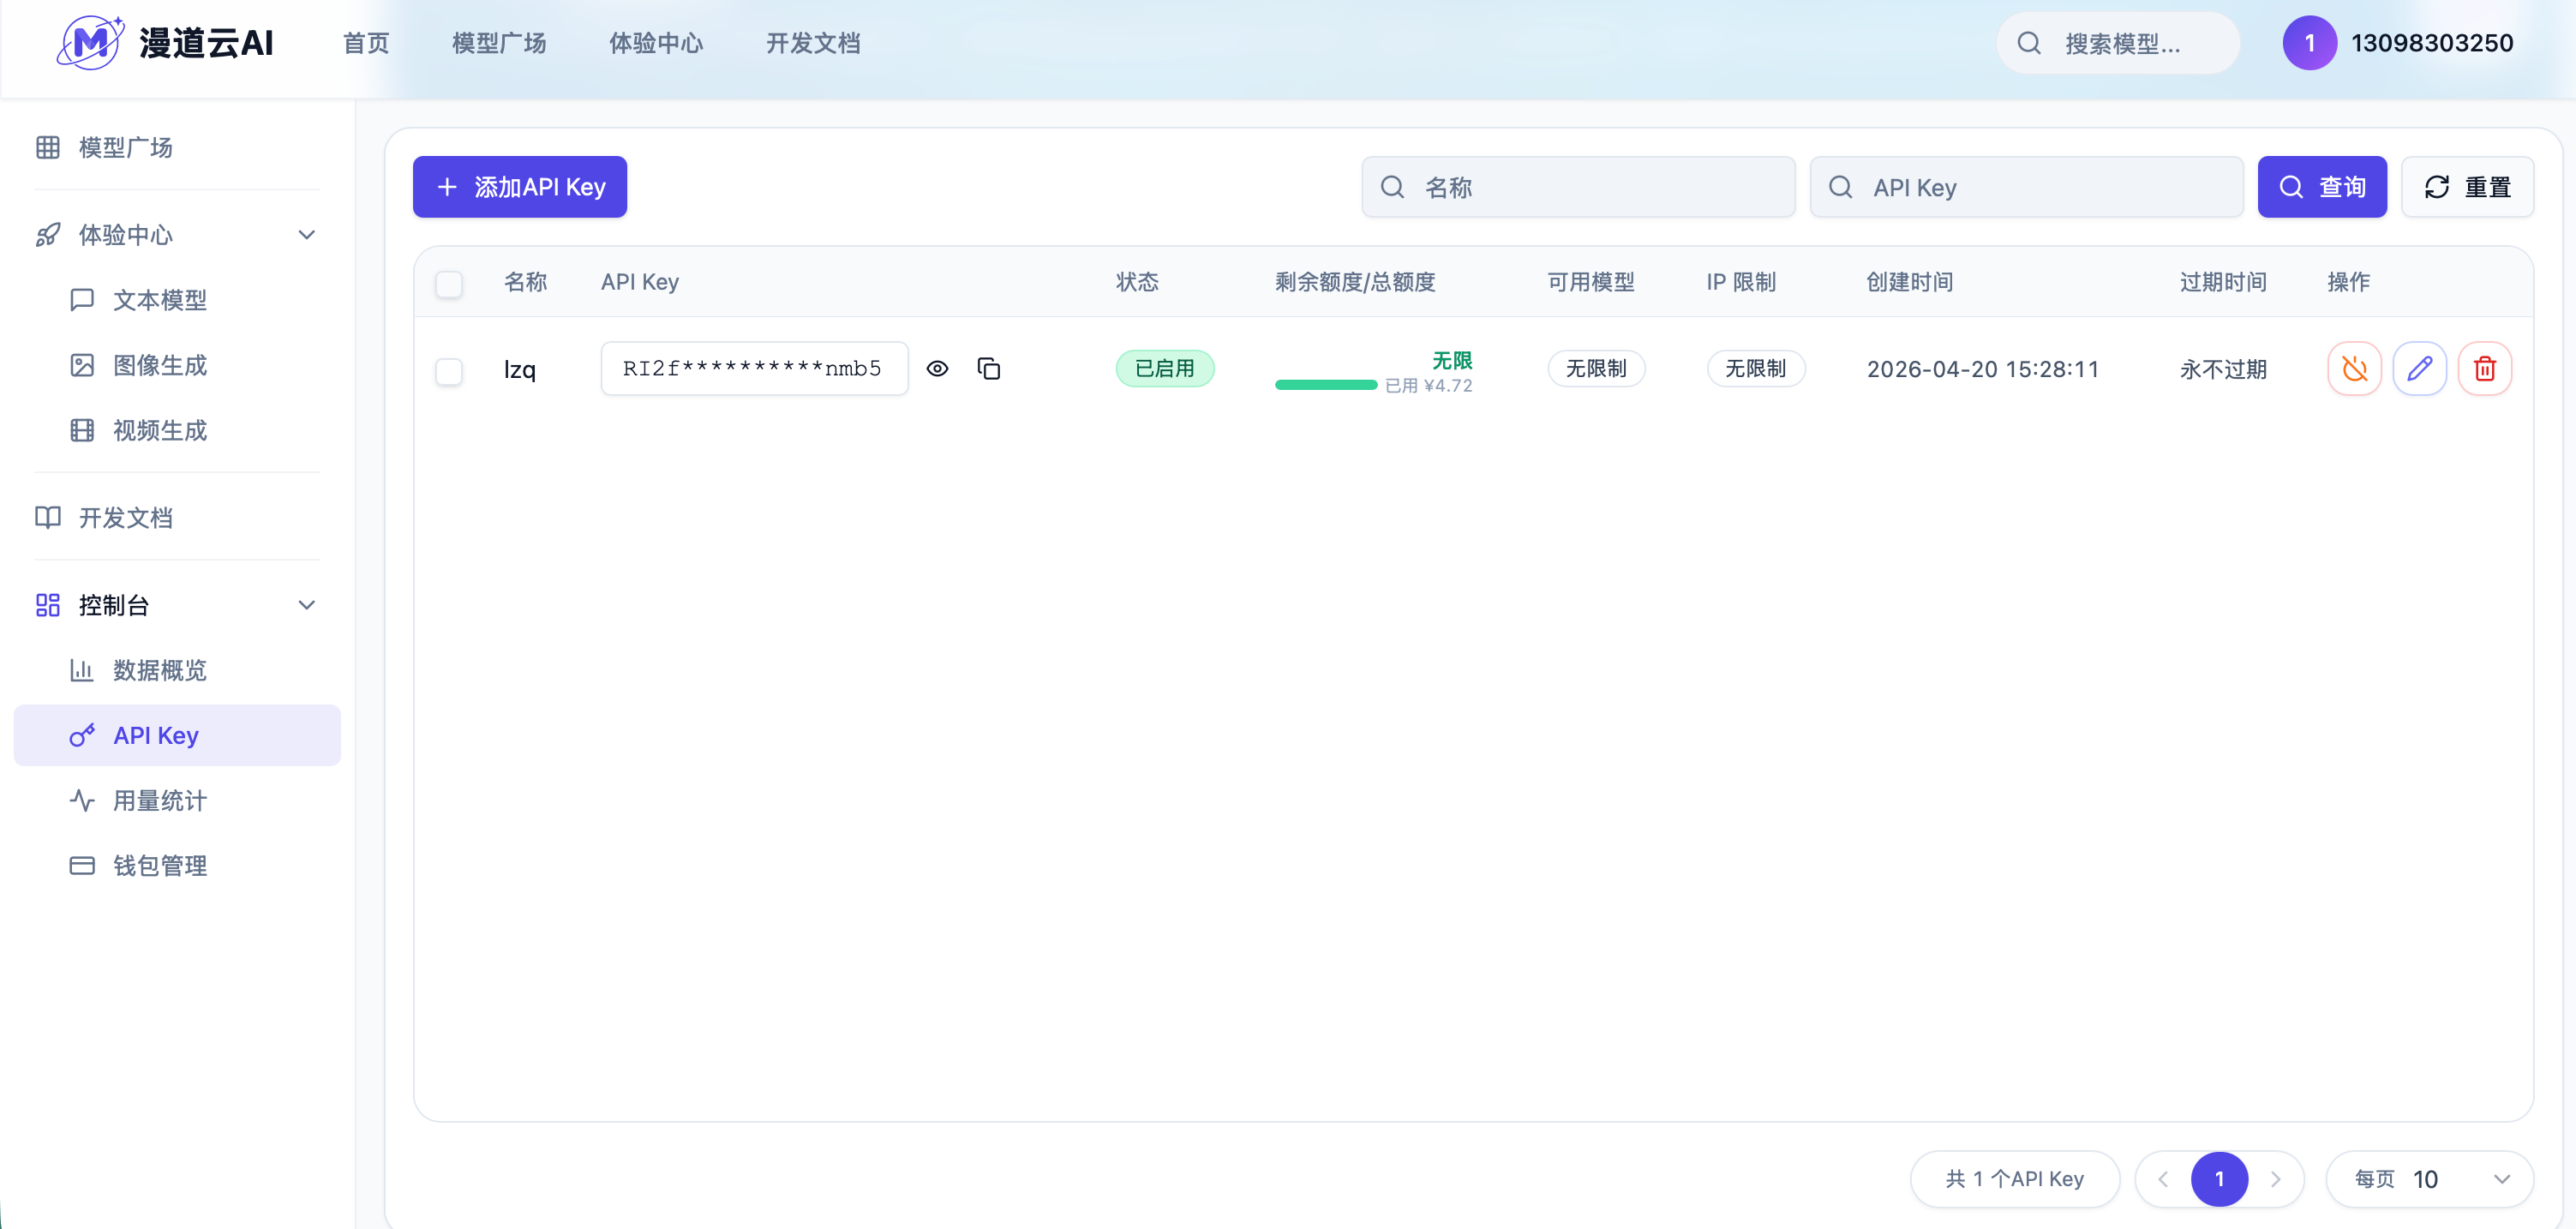The height and width of the screenshot is (1229, 2576).
Task: Click the key icon for API Key
Action: 82,735
